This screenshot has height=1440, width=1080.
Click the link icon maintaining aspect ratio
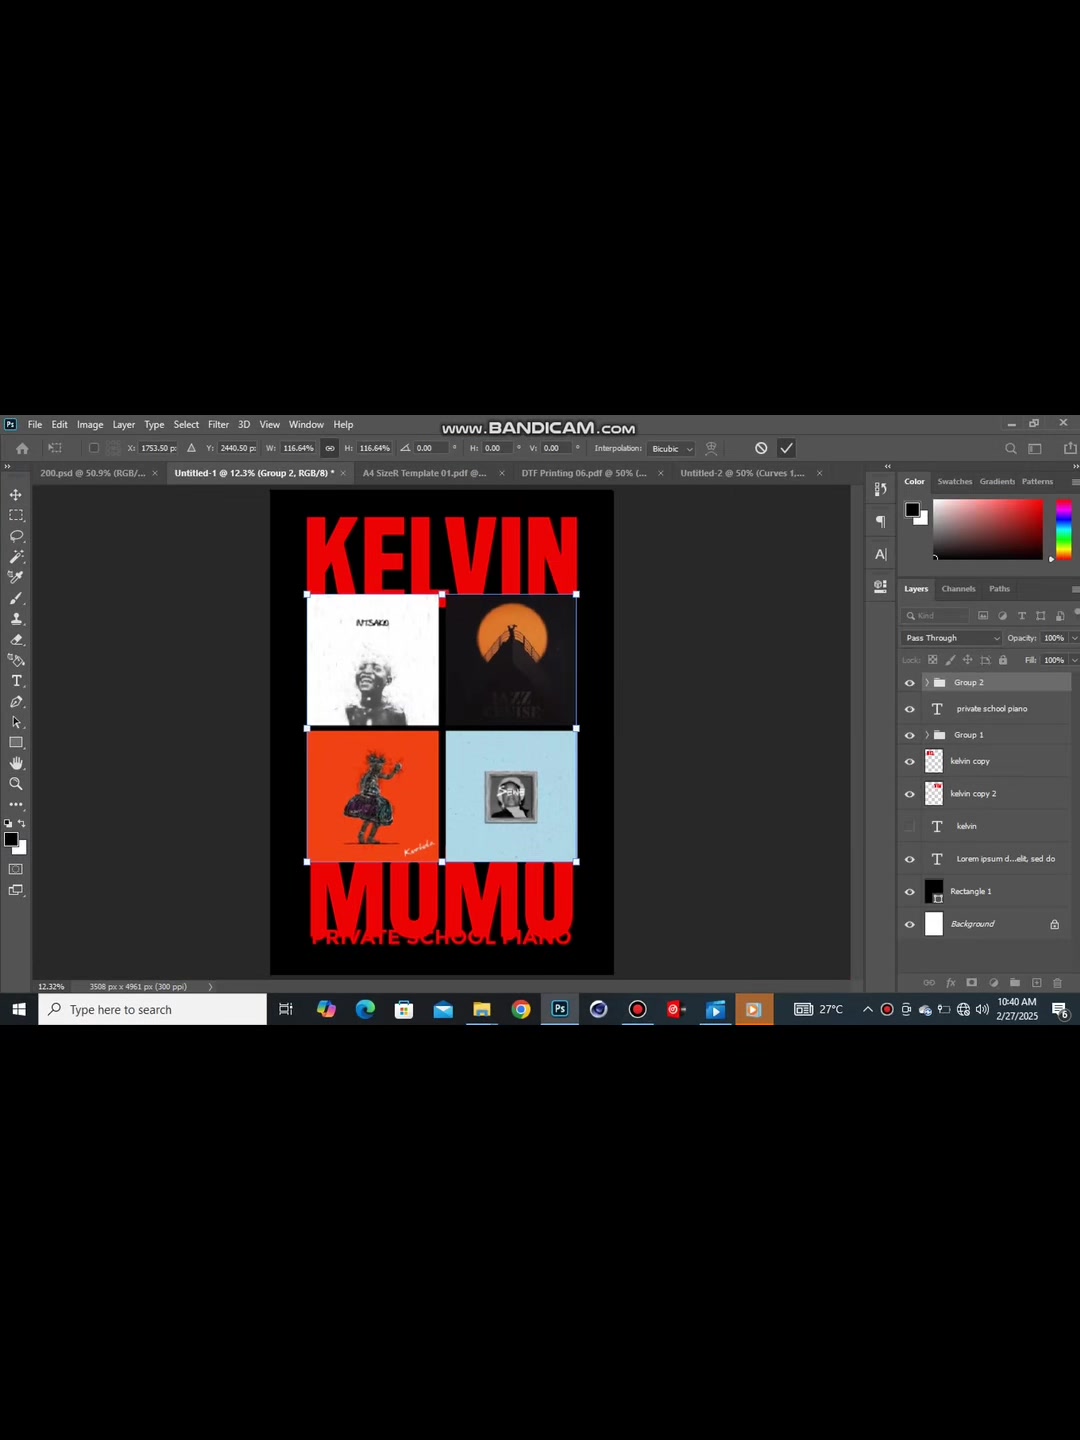(x=330, y=448)
